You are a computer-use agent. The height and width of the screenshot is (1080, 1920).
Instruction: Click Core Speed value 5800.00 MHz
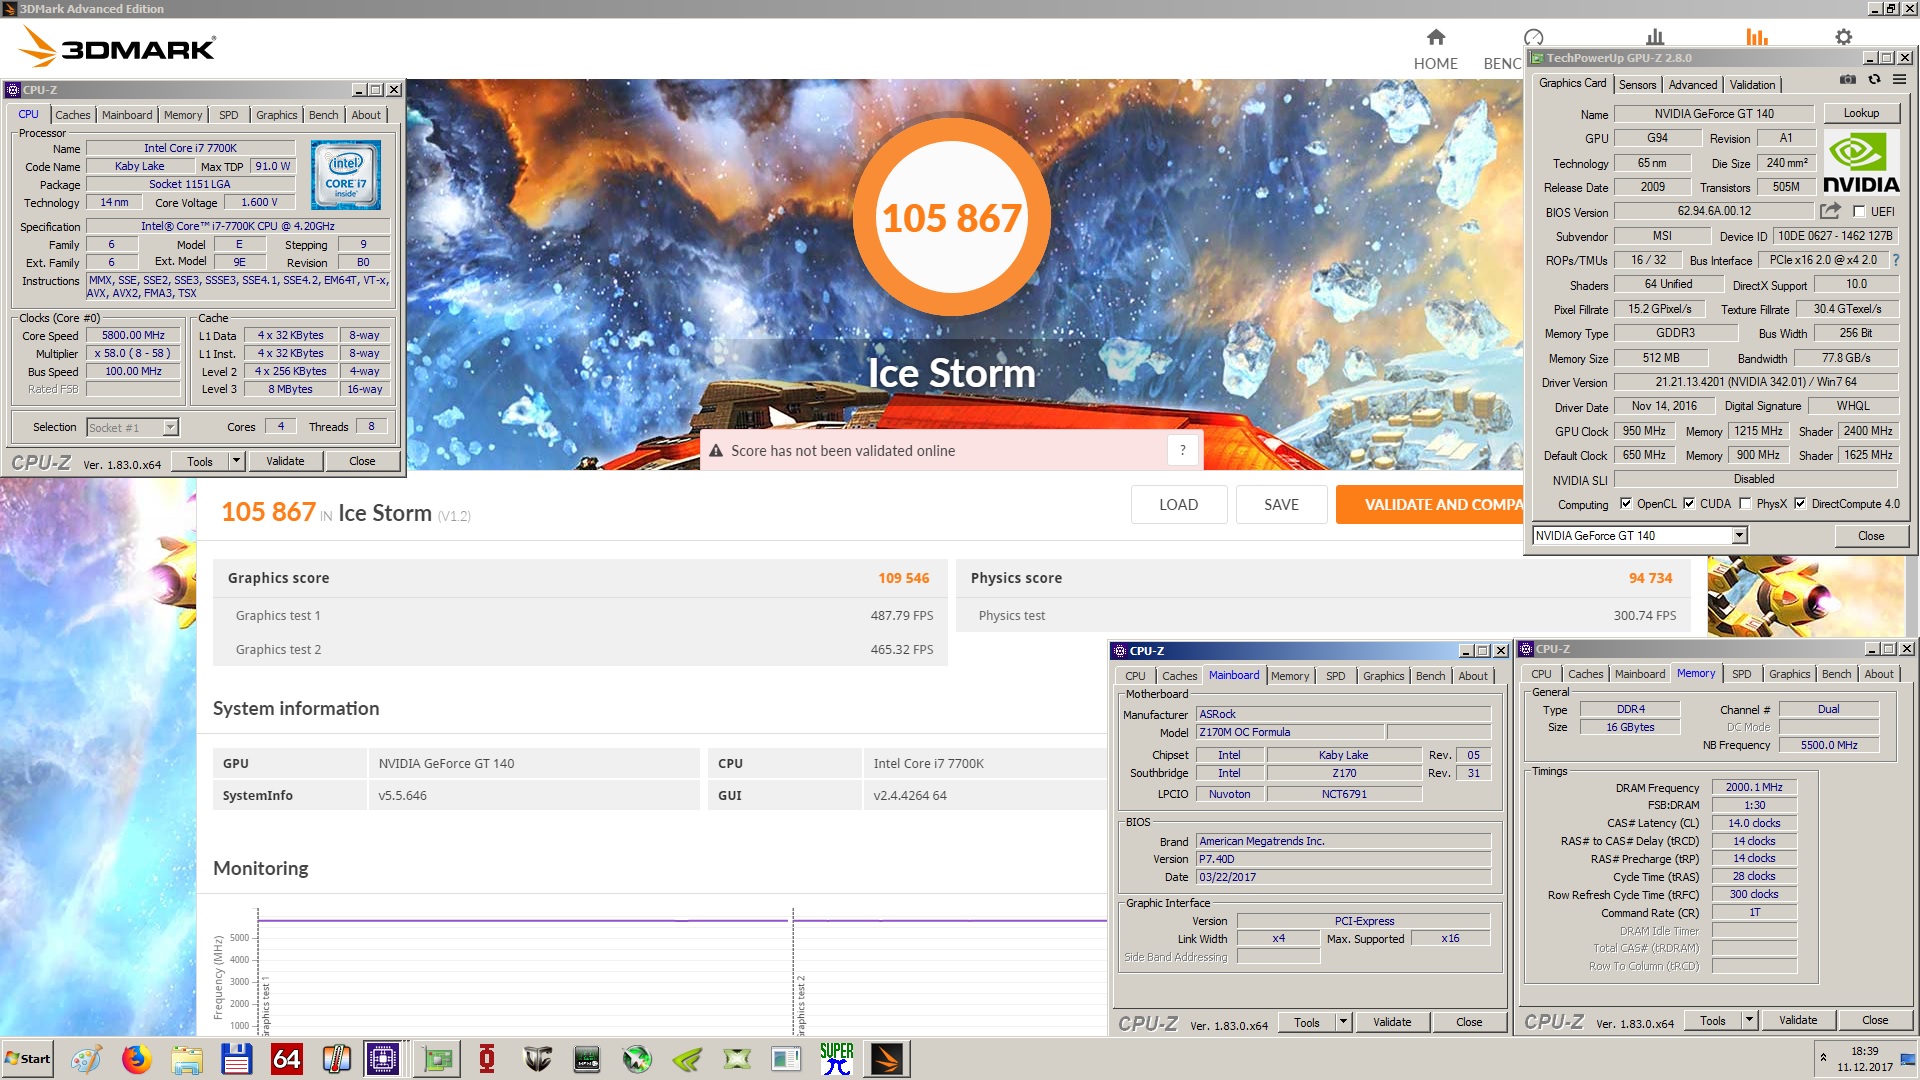coord(133,335)
